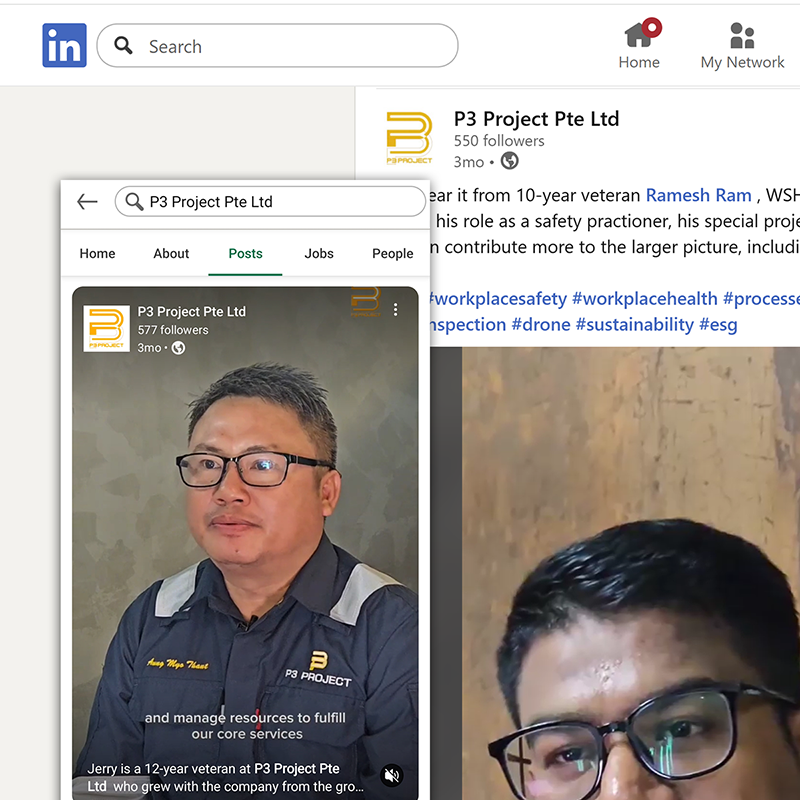
Task: Open the three-dot menu on the mobile post
Action: click(x=396, y=310)
